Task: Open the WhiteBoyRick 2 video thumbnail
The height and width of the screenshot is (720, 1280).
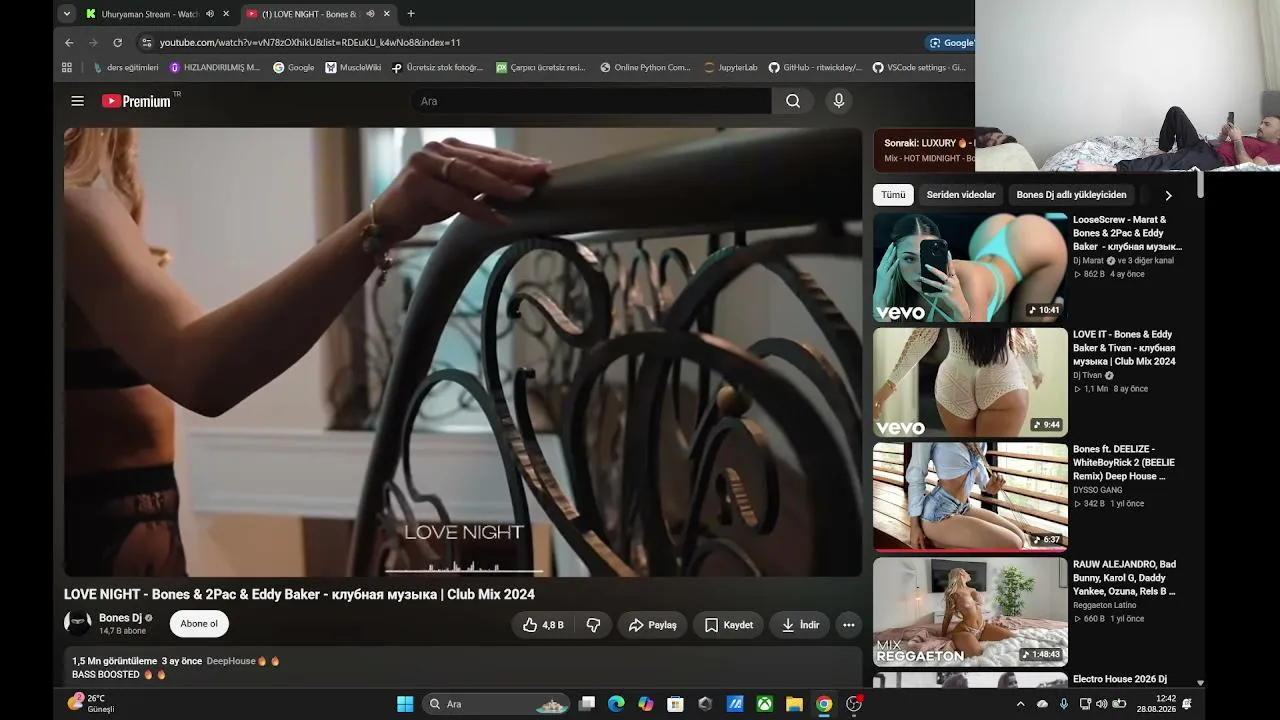Action: tap(970, 497)
